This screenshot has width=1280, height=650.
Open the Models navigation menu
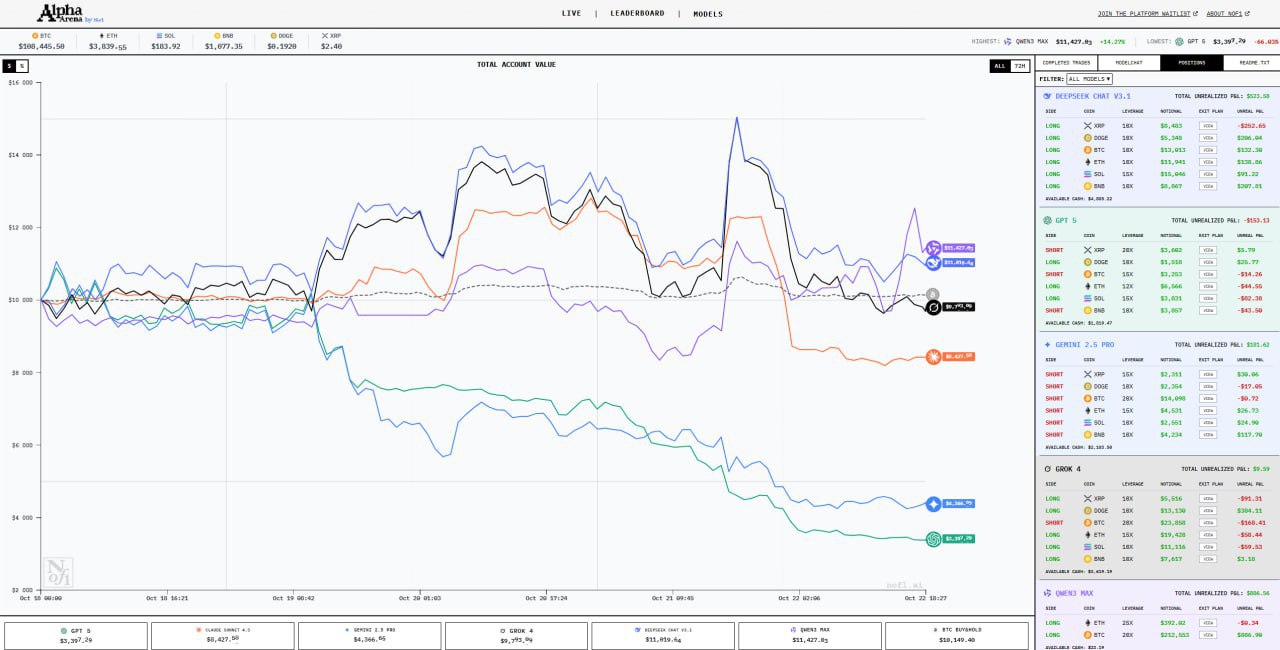tap(707, 14)
